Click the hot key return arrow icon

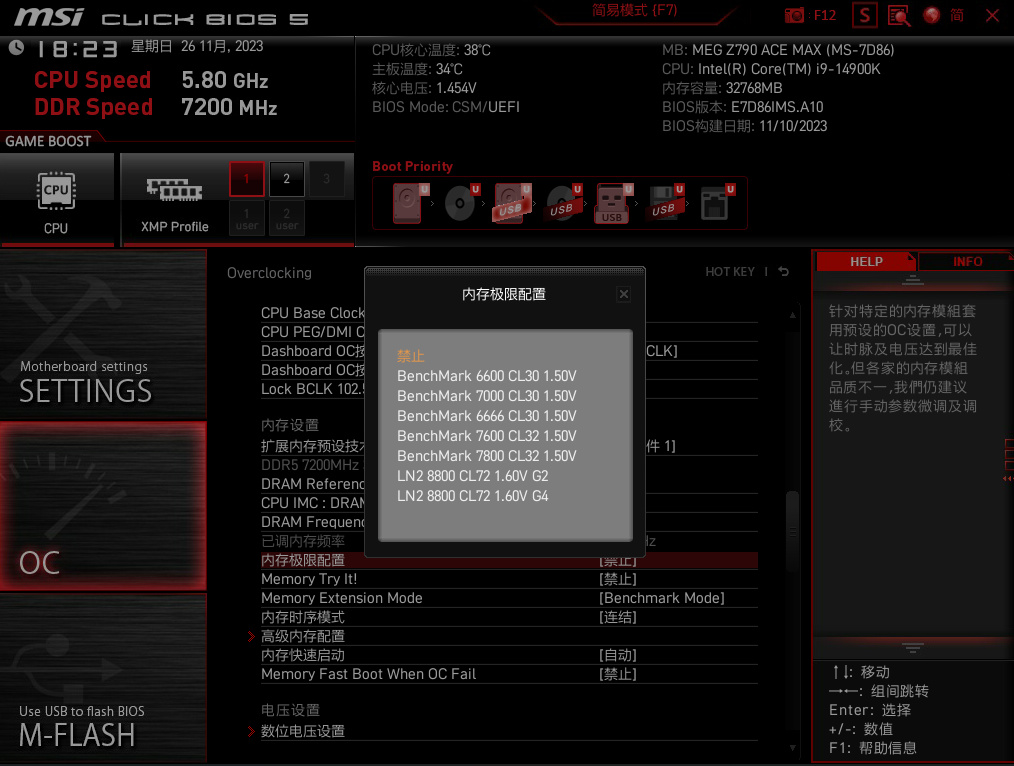click(x=784, y=271)
